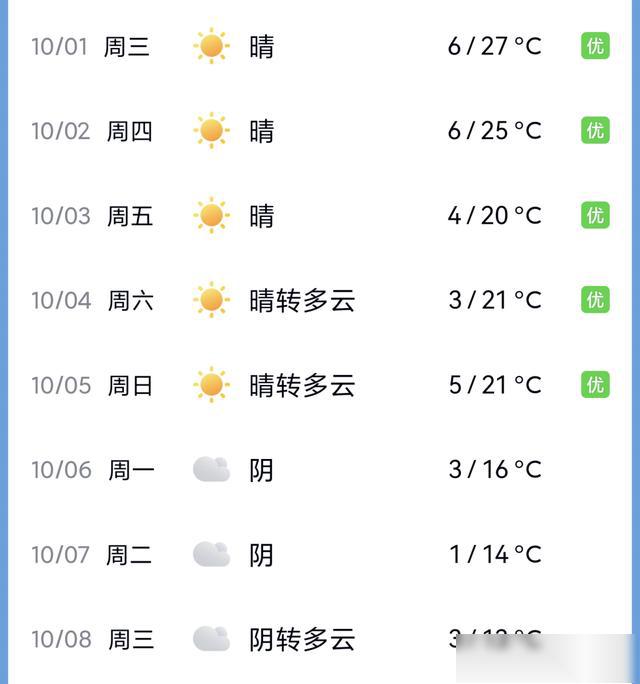Click the sun icon for 10/04 周六
This screenshot has height=684, width=640.
(211, 300)
